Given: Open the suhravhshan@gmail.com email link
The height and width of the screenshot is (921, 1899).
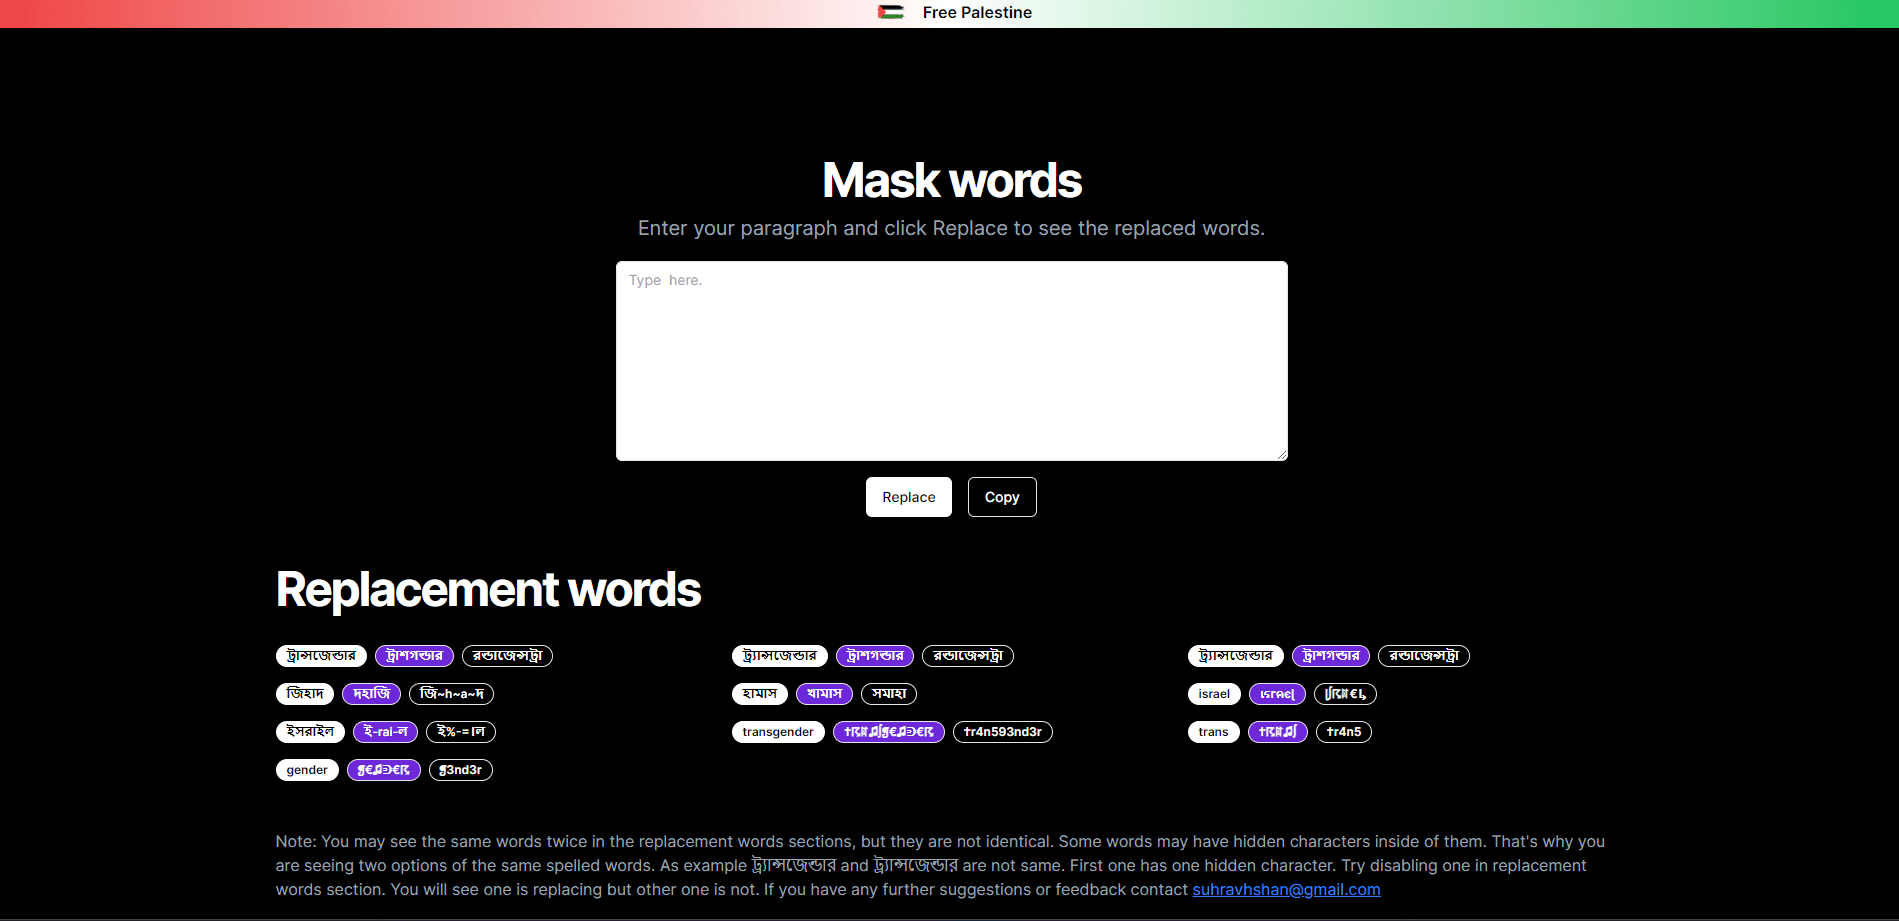Looking at the screenshot, I should pos(1286,889).
